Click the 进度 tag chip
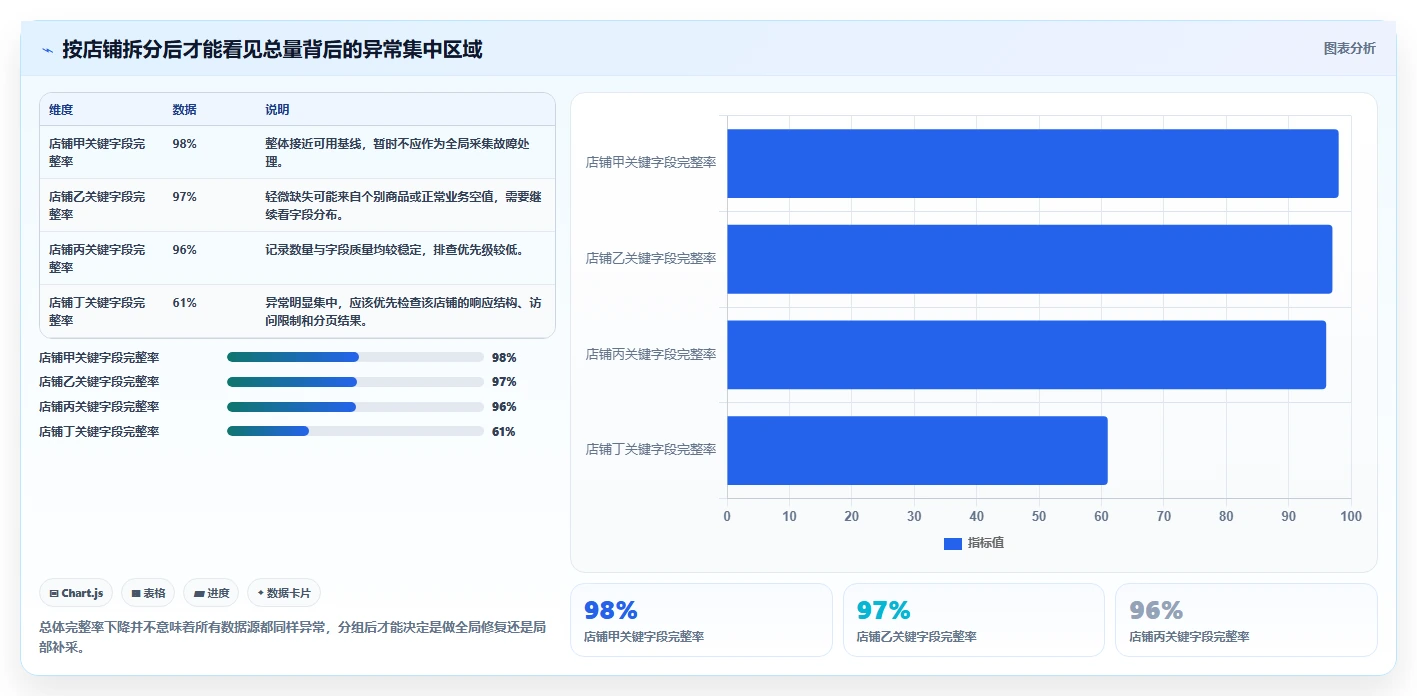Viewport: 1417px width, 696px height. (211, 593)
